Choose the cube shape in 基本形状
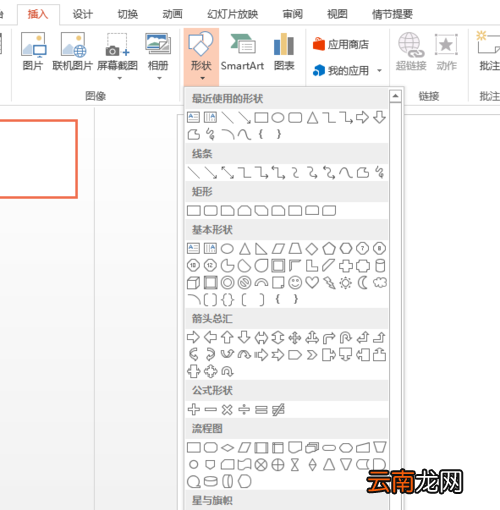Image resolution: width=500 pixels, height=510 pixels. coord(193,283)
